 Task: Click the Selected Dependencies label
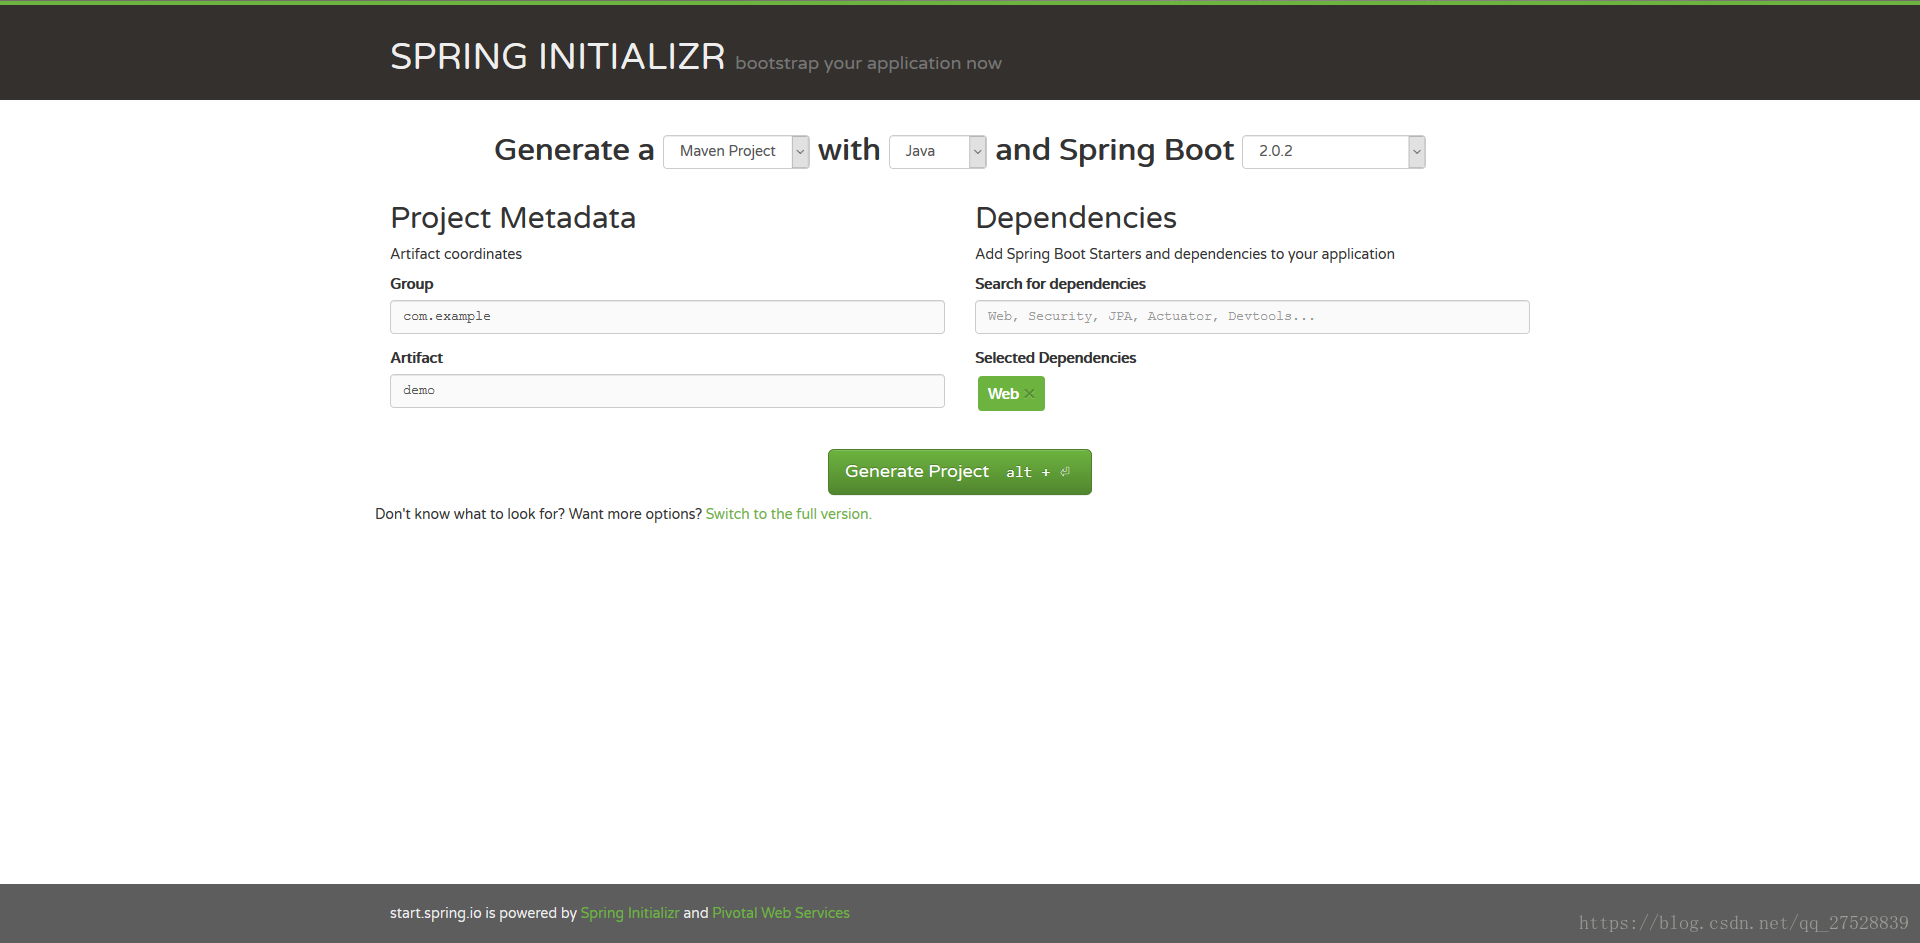coord(1055,358)
